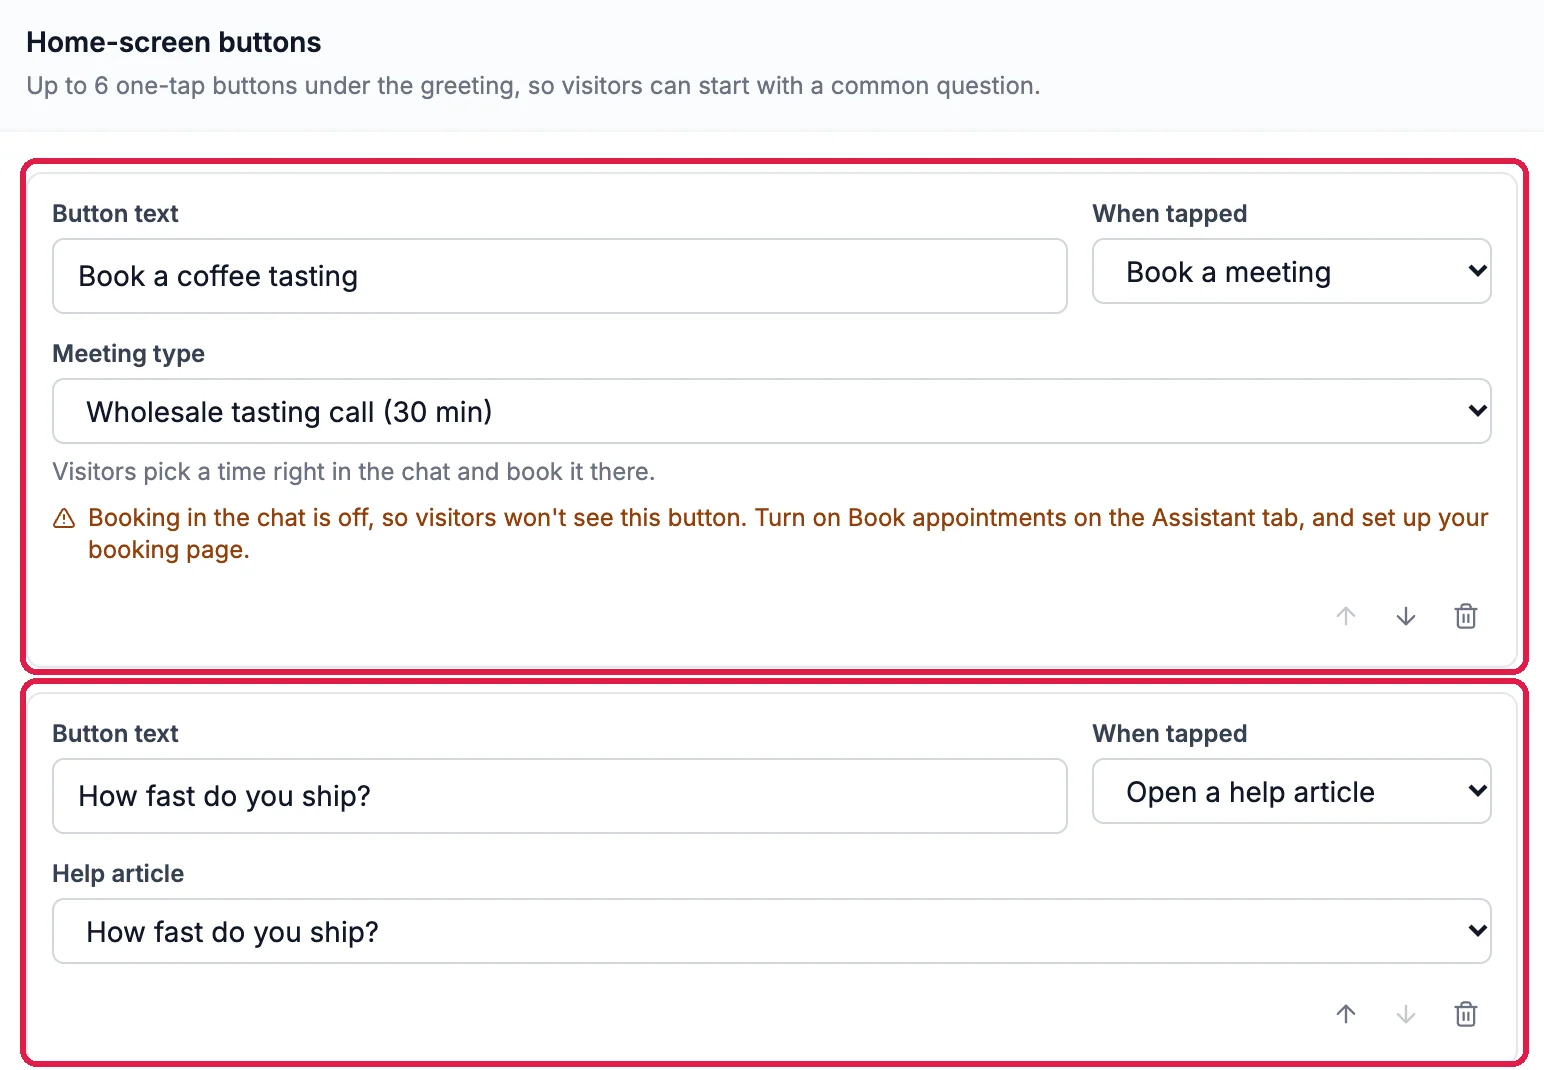This screenshot has width=1544, height=1070.
Task: Edit the How fast do you ship text field
Action: click(560, 796)
